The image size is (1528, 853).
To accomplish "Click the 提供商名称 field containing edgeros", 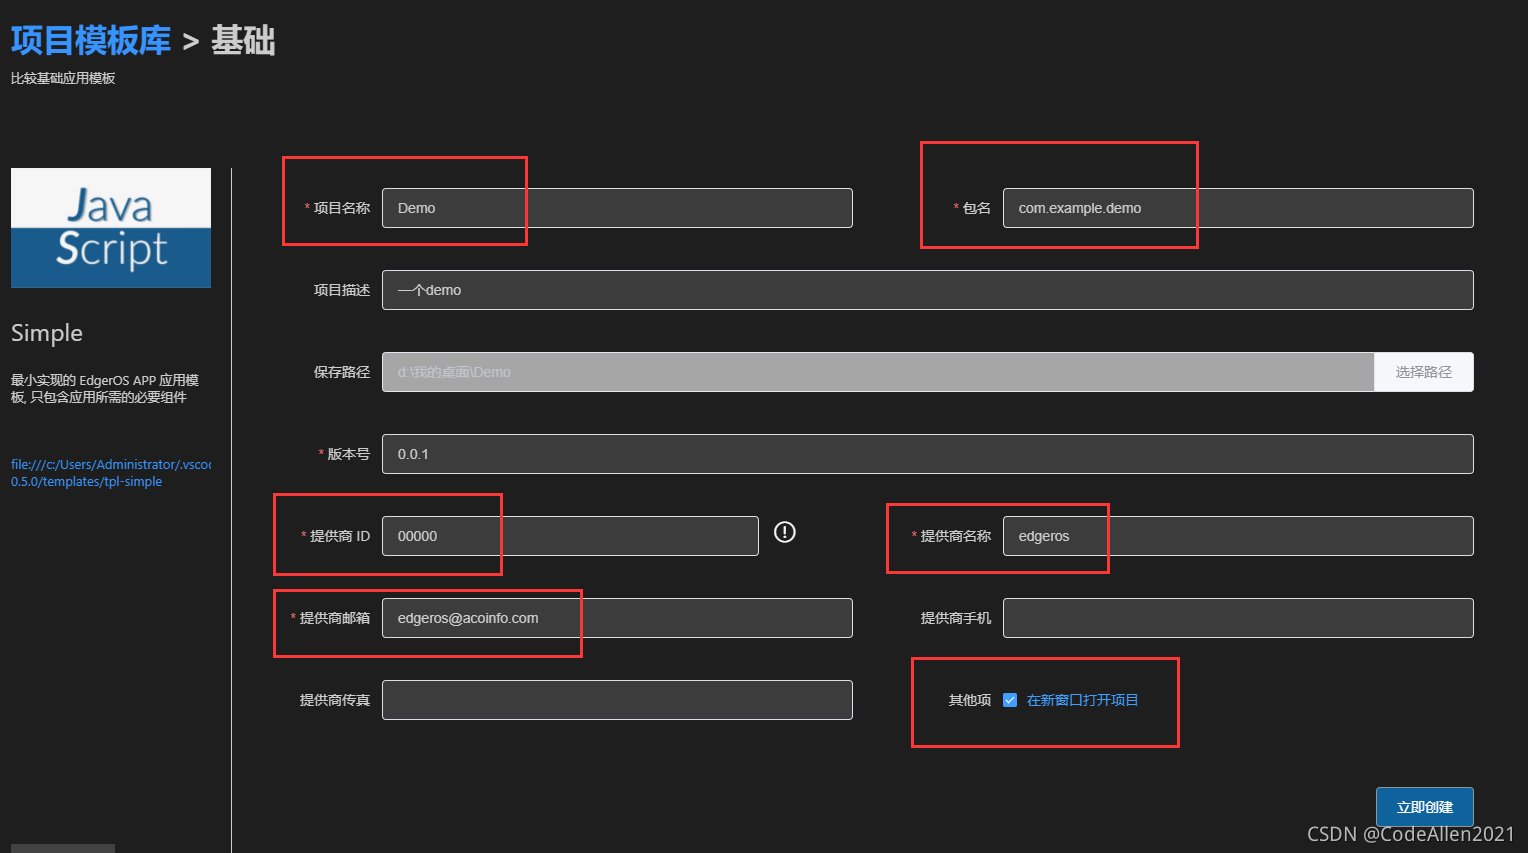I will click(x=1238, y=536).
